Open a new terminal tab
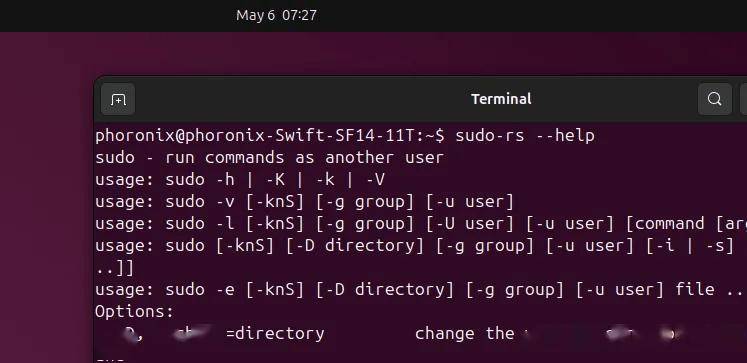747x363 pixels. 118,99
